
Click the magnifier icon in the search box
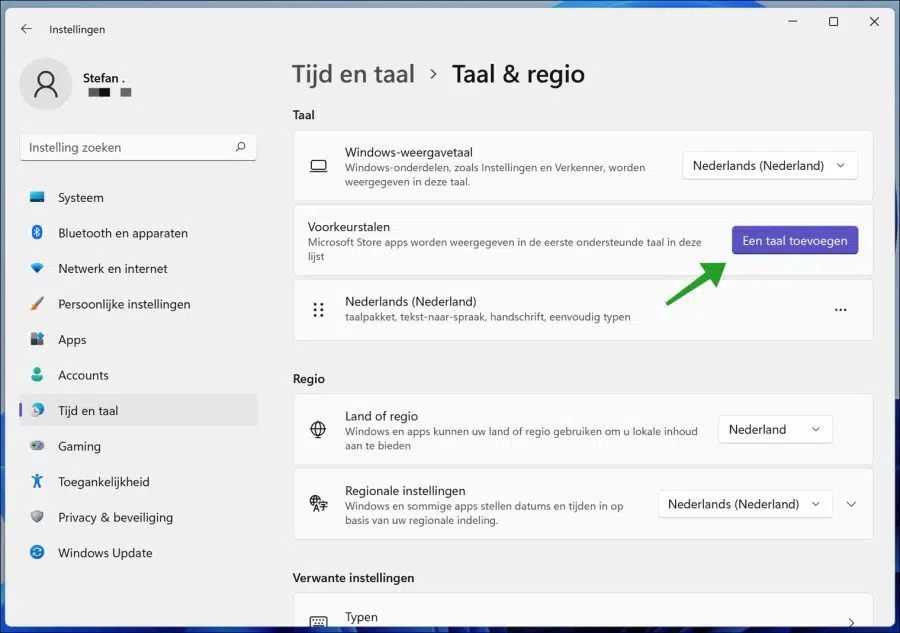coord(240,147)
